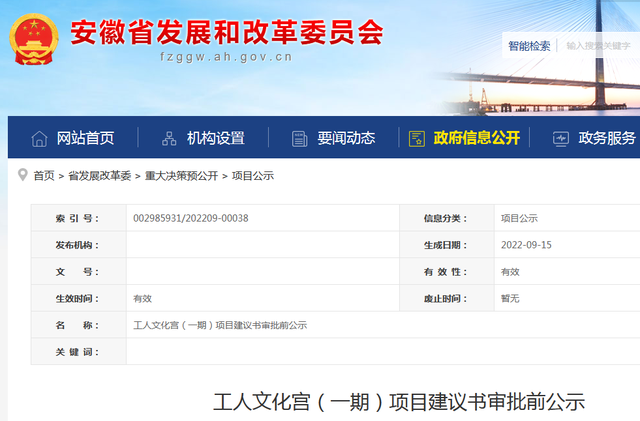Viewport: 640px width, 421px height.
Task: Open the 政府信息公开 navigation menu item
Action: click(x=477, y=138)
